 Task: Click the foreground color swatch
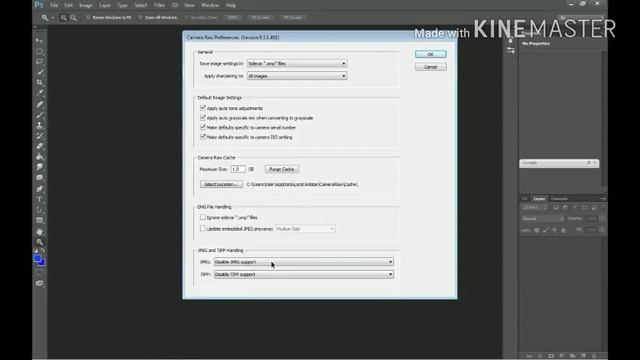[37, 259]
